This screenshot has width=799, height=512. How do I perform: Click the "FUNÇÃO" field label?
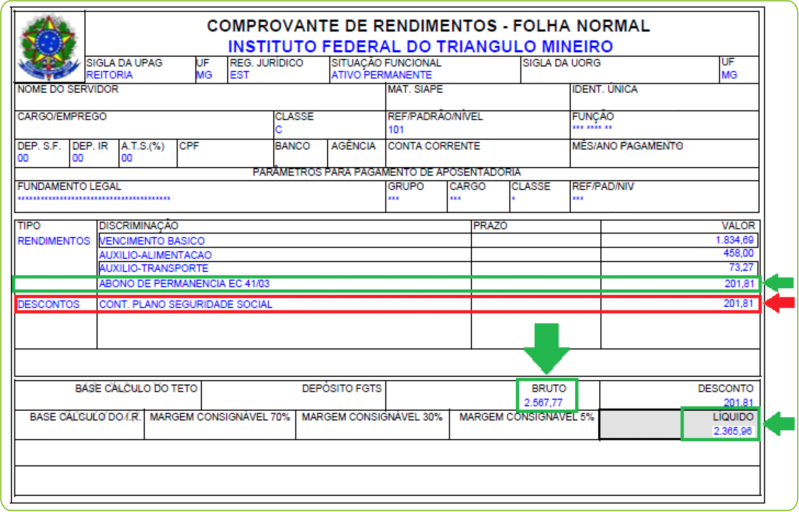pyautogui.click(x=593, y=116)
